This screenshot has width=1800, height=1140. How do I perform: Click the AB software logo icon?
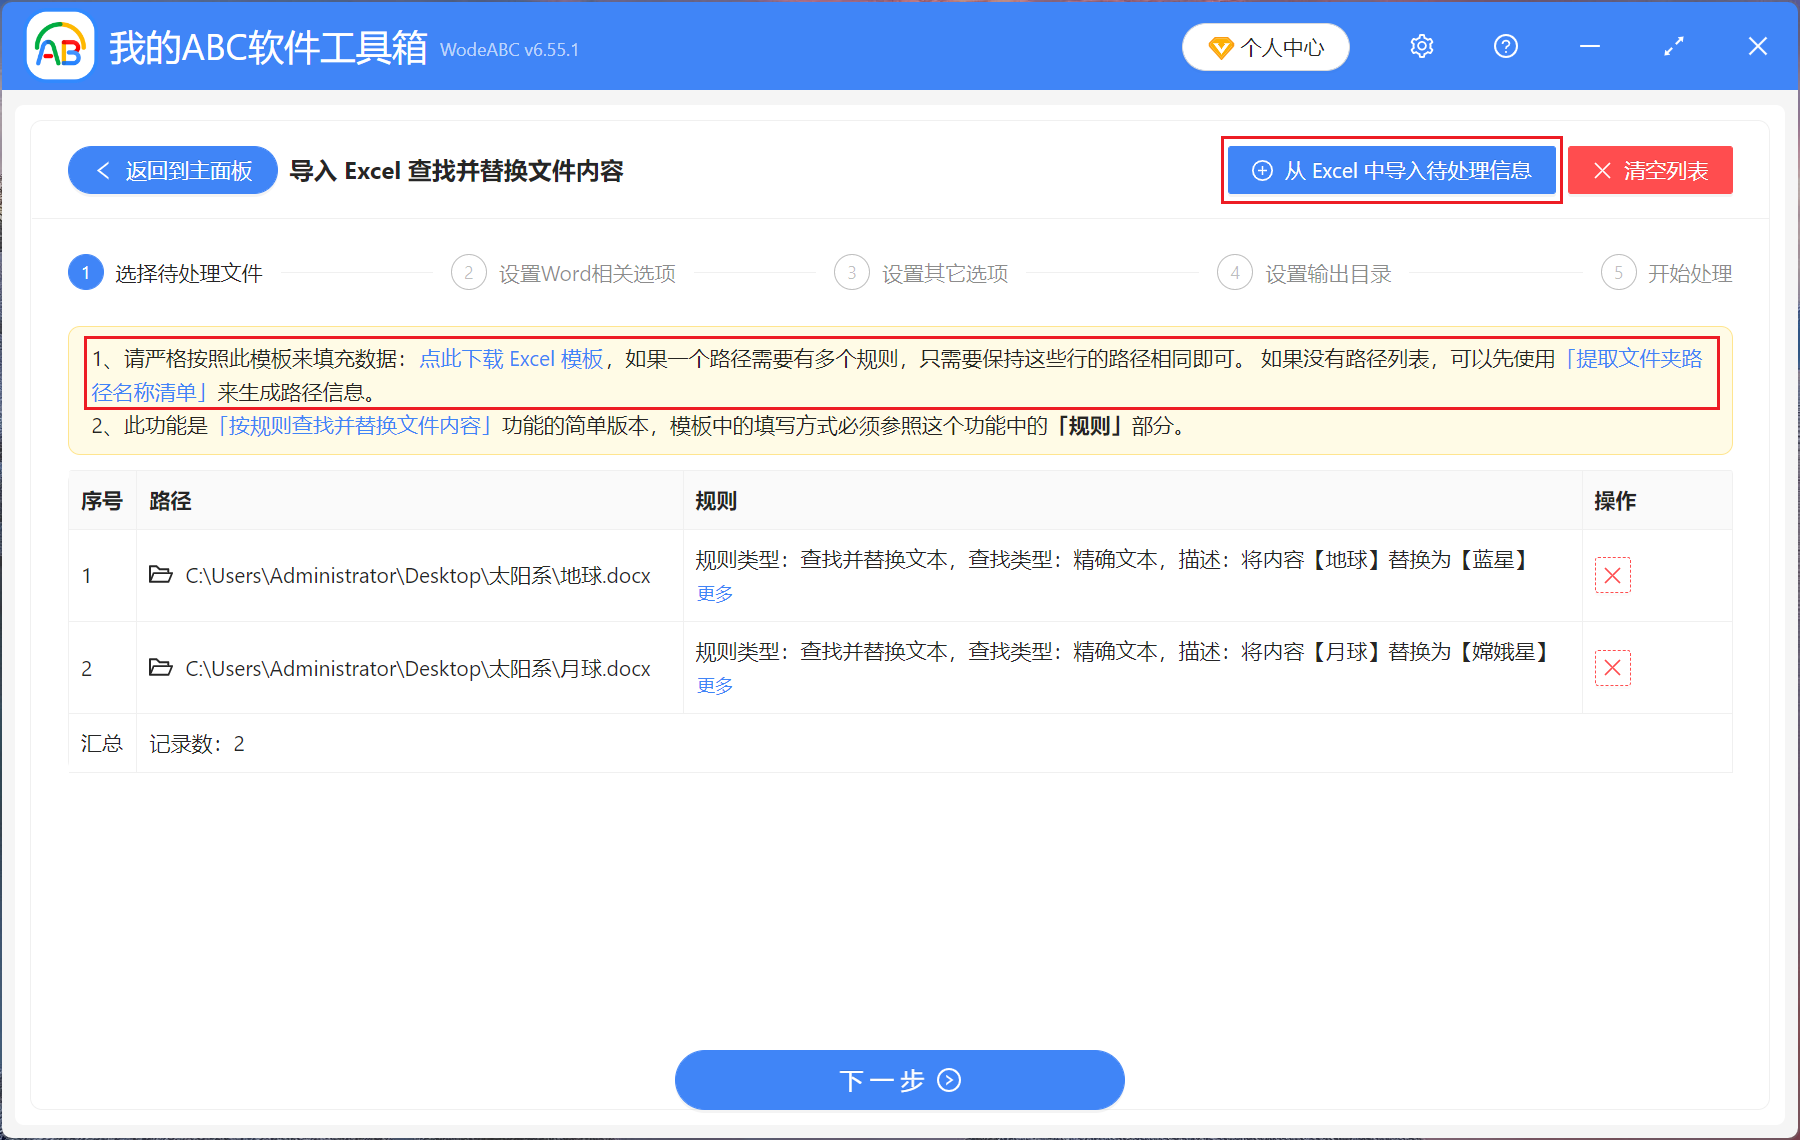[x=59, y=46]
